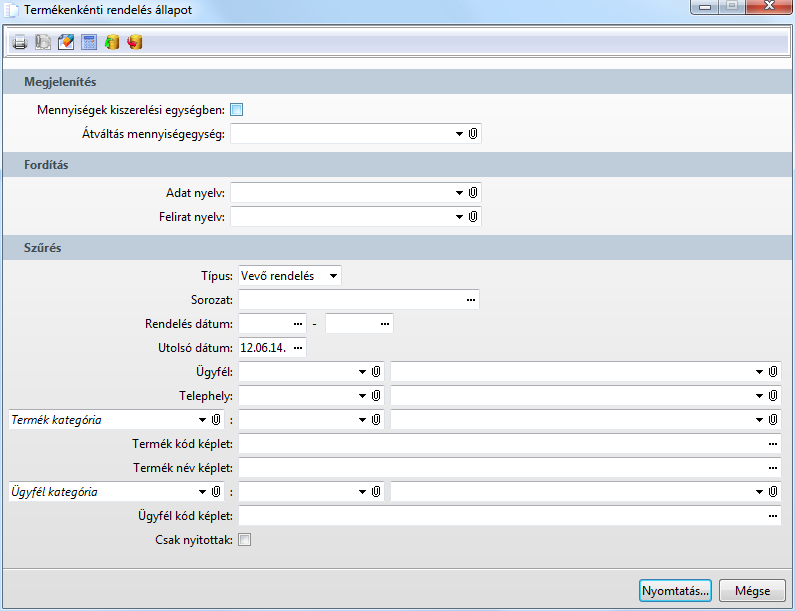Expand Ügyfél kategória code value dropdown

tap(363, 492)
